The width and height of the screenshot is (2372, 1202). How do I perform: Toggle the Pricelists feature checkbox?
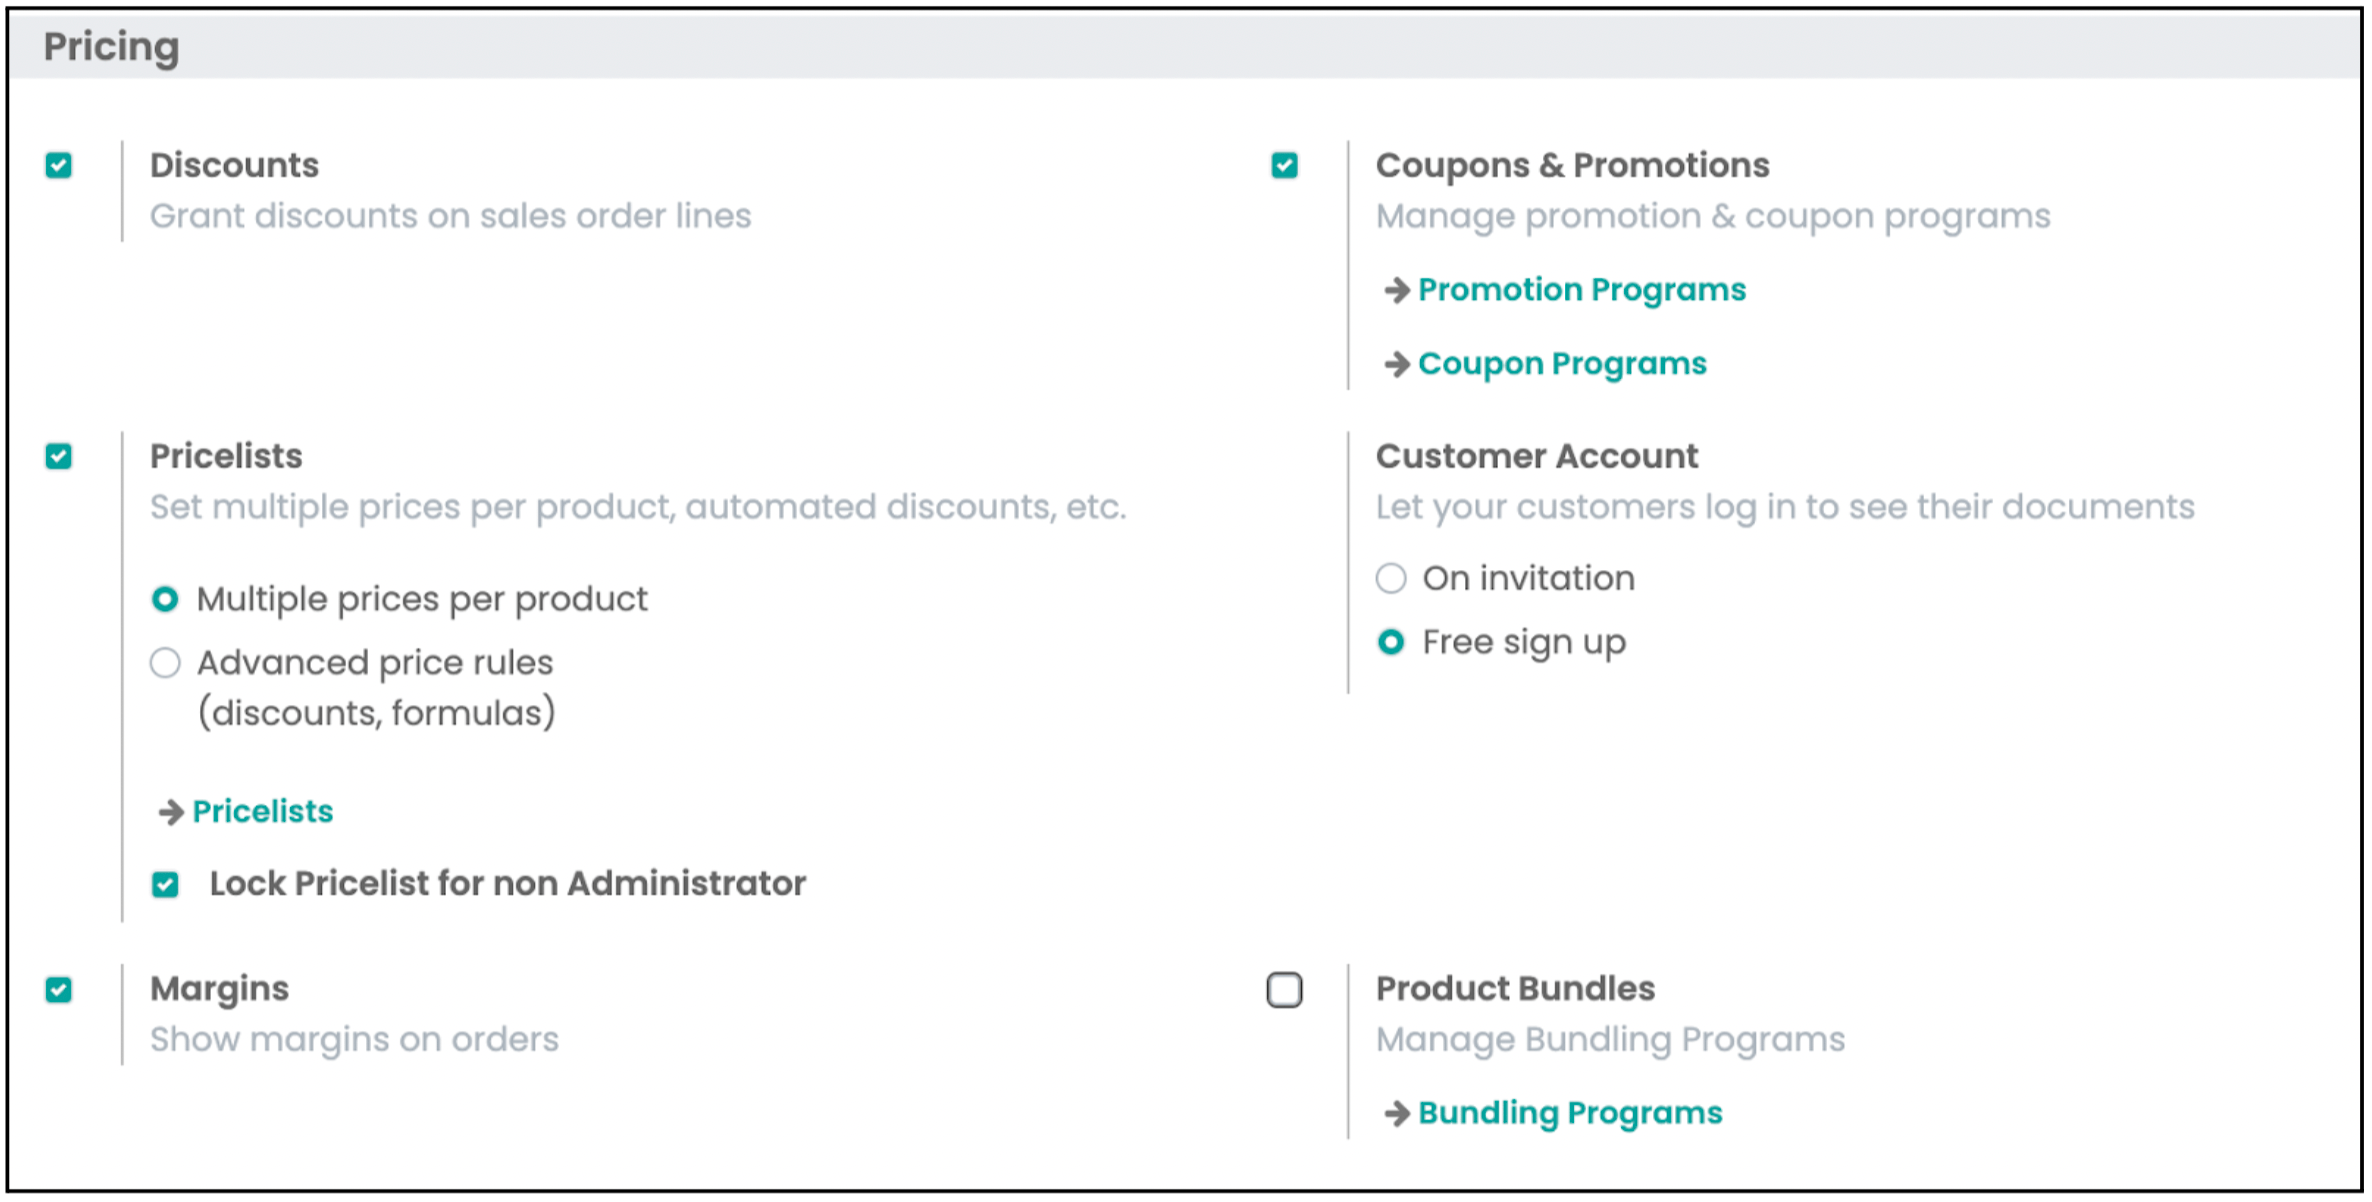click(x=59, y=457)
